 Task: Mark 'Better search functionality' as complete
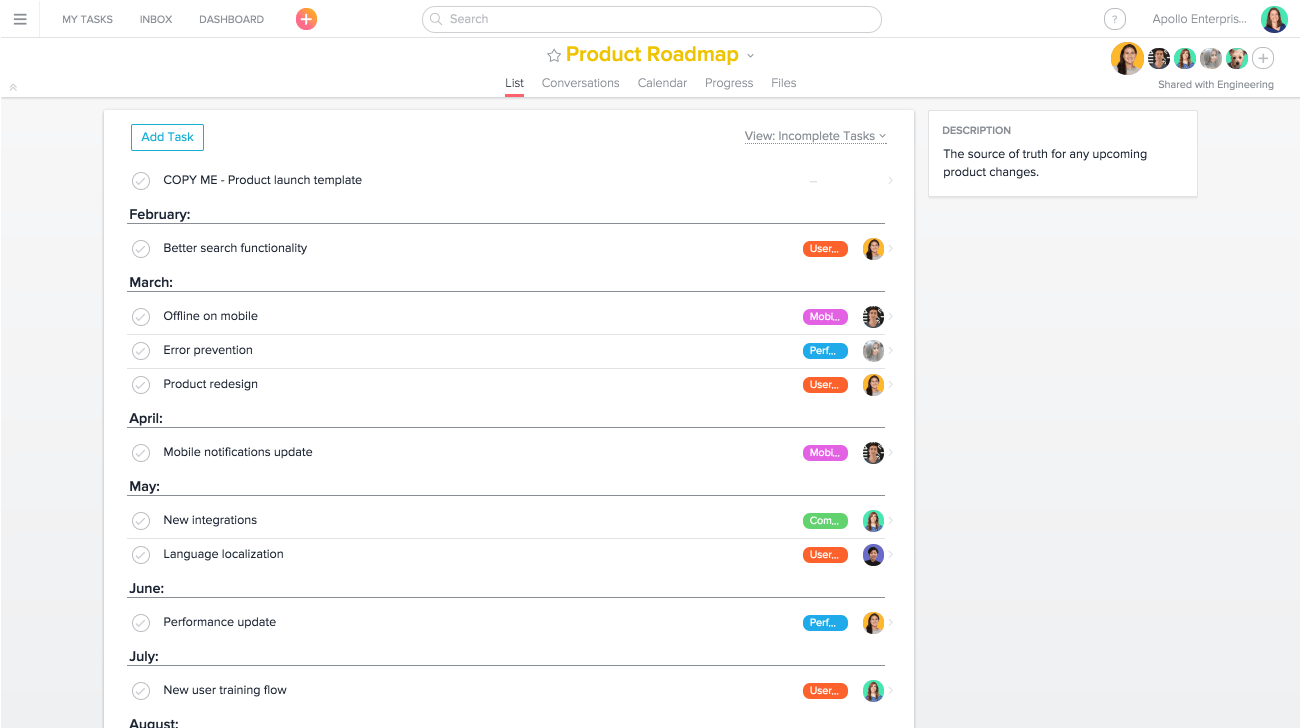tap(140, 248)
